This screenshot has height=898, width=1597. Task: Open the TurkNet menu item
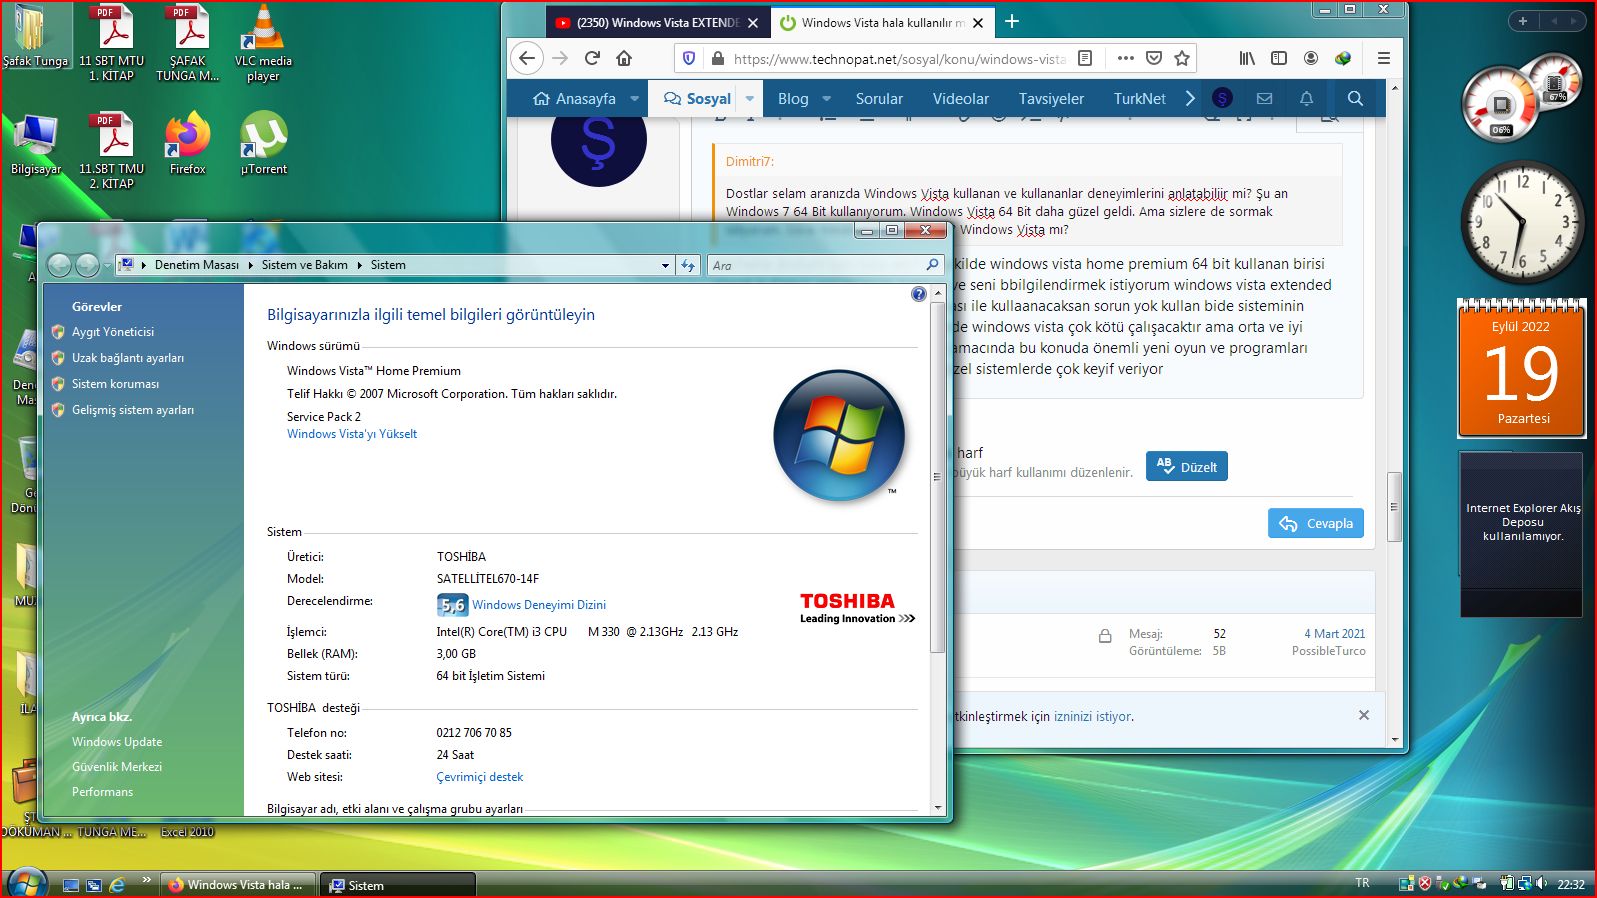pyautogui.click(x=1140, y=99)
